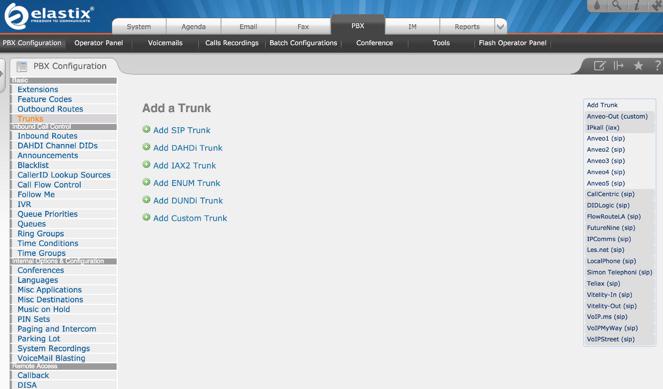The image size is (663, 389).
Task: Open Music on Hold in sidebar
Action: 44,309
